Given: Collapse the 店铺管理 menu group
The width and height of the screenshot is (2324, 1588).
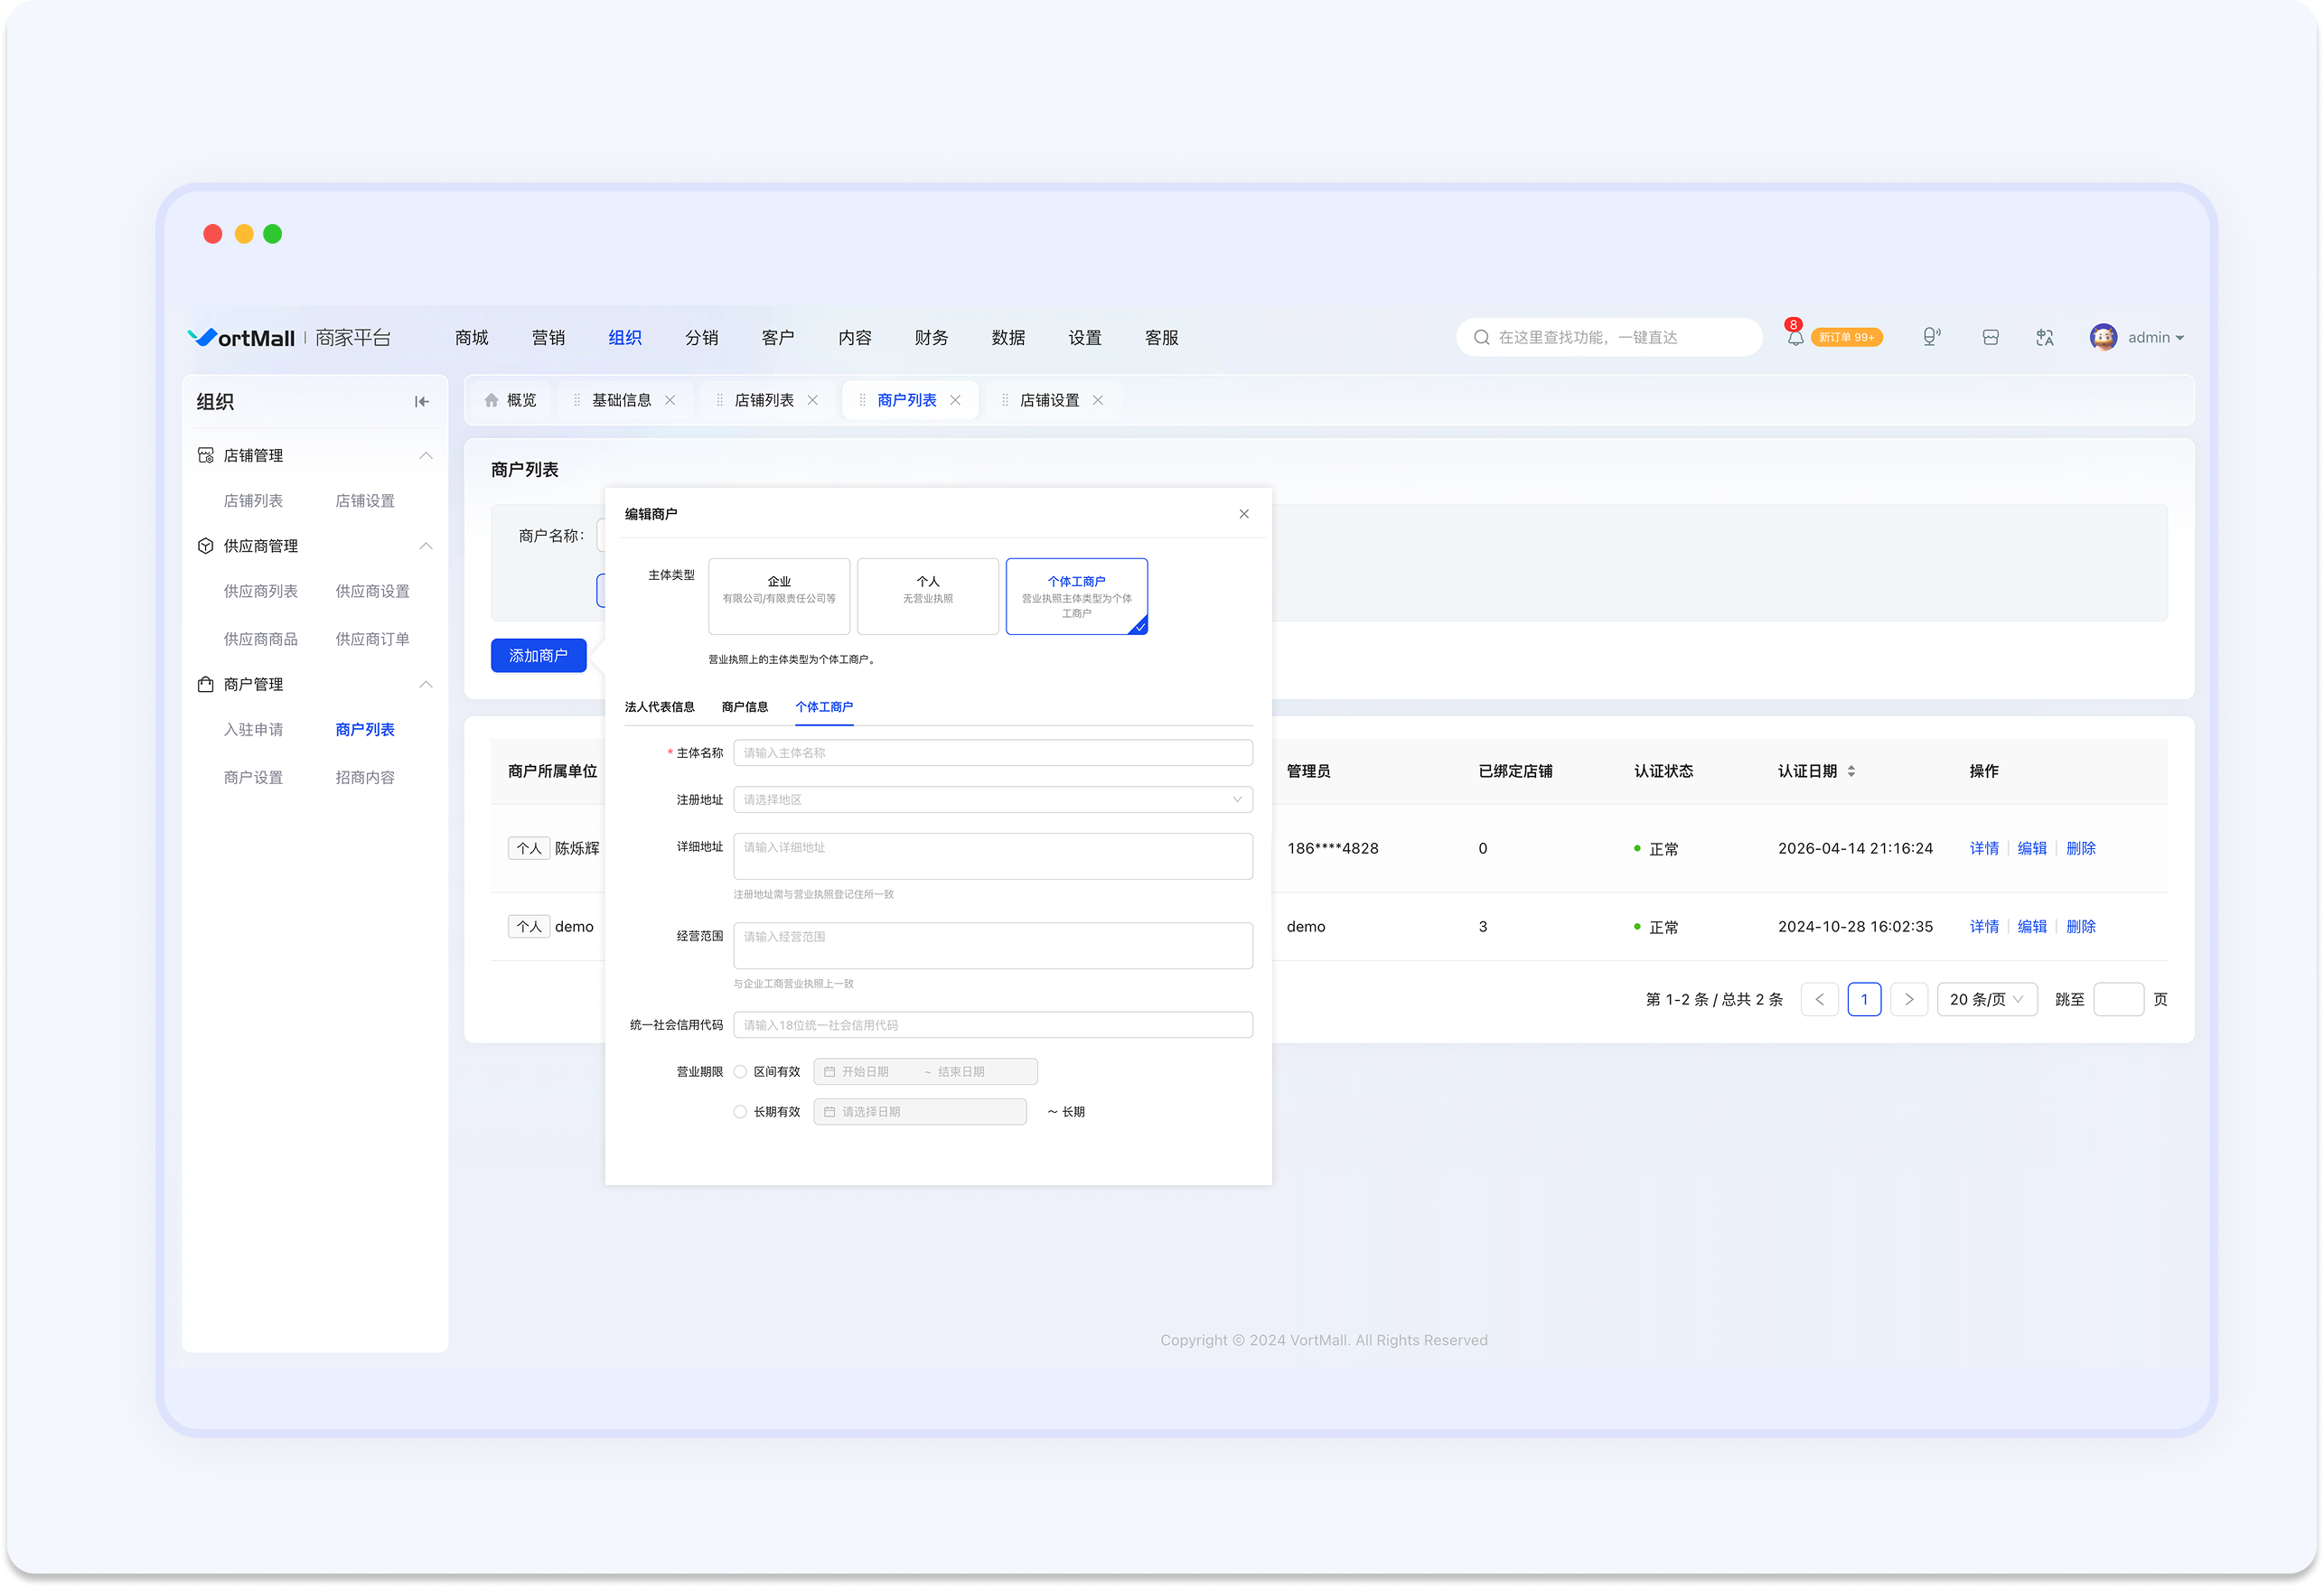Looking at the screenshot, I should pos(426,456).
